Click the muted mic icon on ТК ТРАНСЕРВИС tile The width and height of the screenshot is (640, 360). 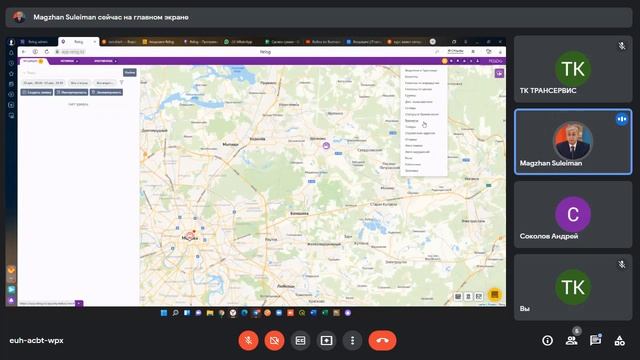pos(622,46)
